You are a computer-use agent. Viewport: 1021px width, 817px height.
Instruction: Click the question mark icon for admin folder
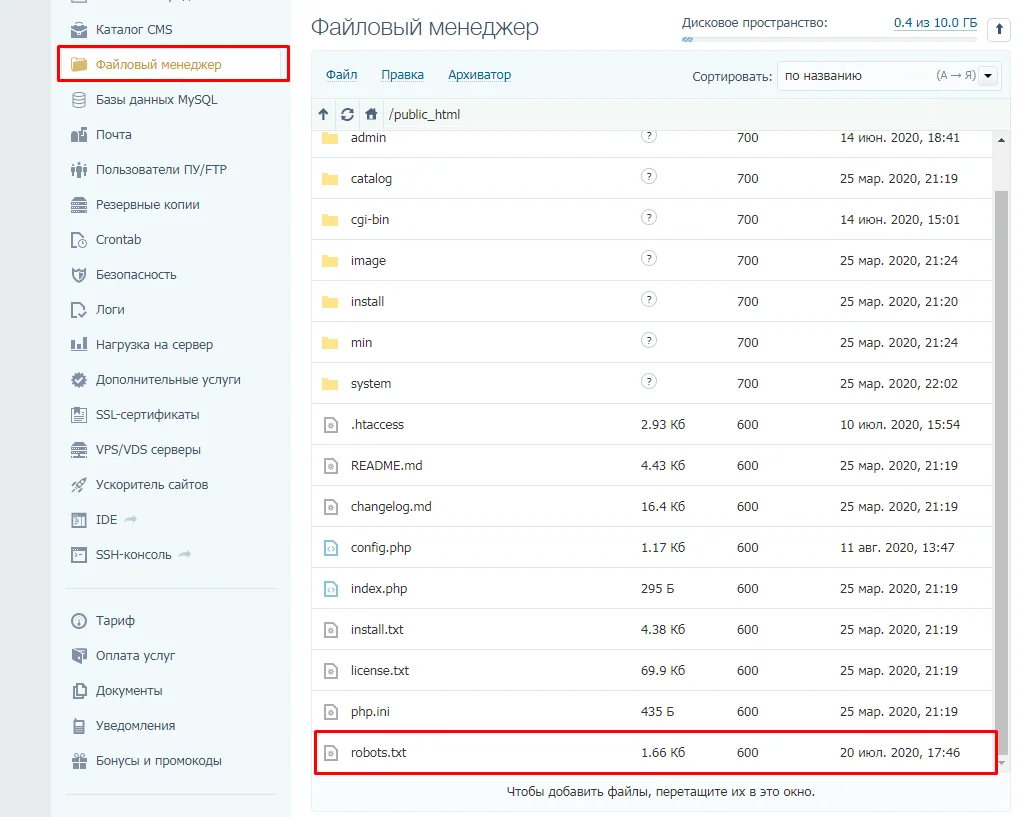648,135
